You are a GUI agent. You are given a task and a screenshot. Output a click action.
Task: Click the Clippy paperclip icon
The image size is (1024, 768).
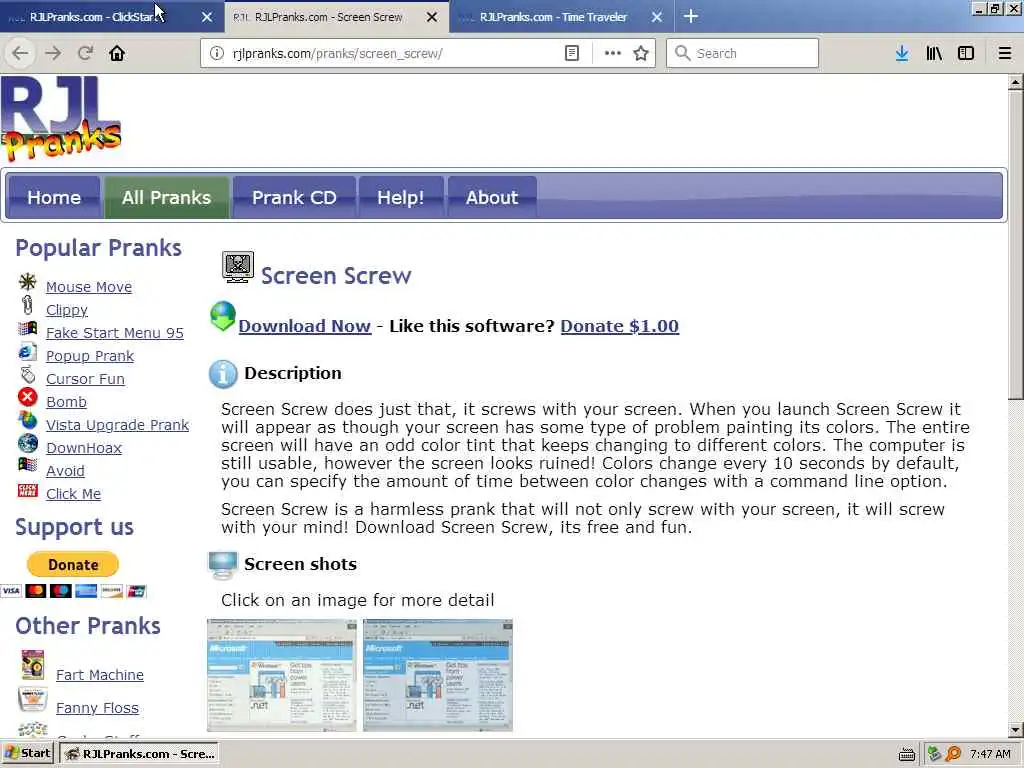(27, 305)
